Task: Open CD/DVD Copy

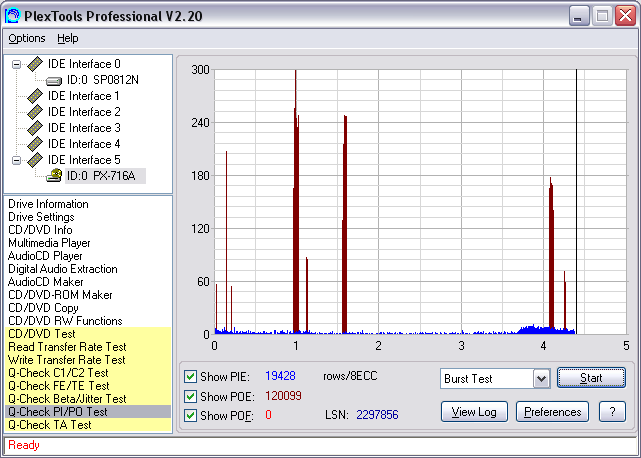Action: coord(43,308)
